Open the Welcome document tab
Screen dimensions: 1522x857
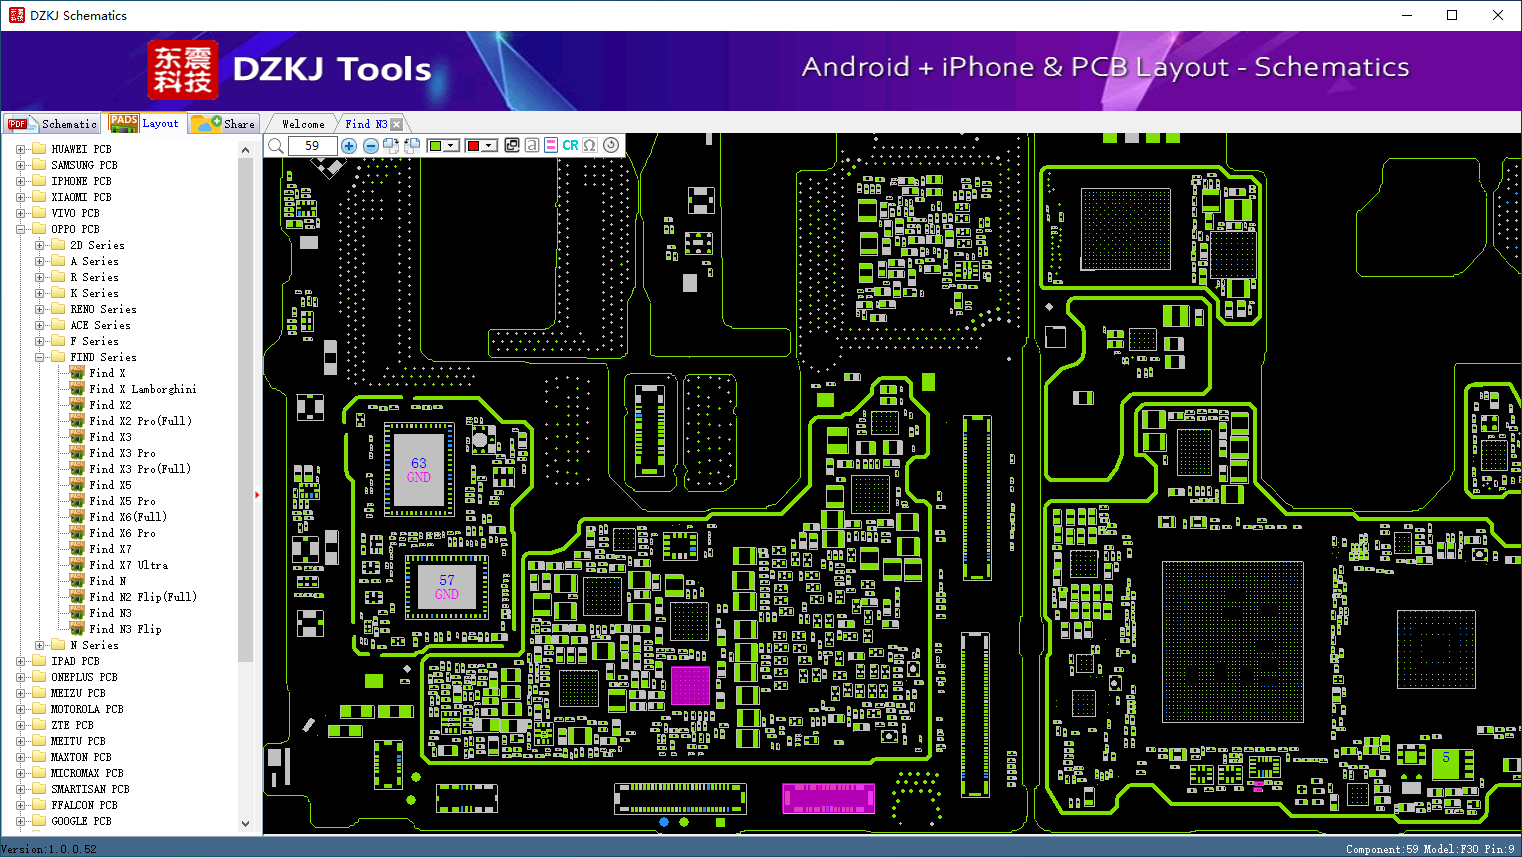tap(303, 124)
